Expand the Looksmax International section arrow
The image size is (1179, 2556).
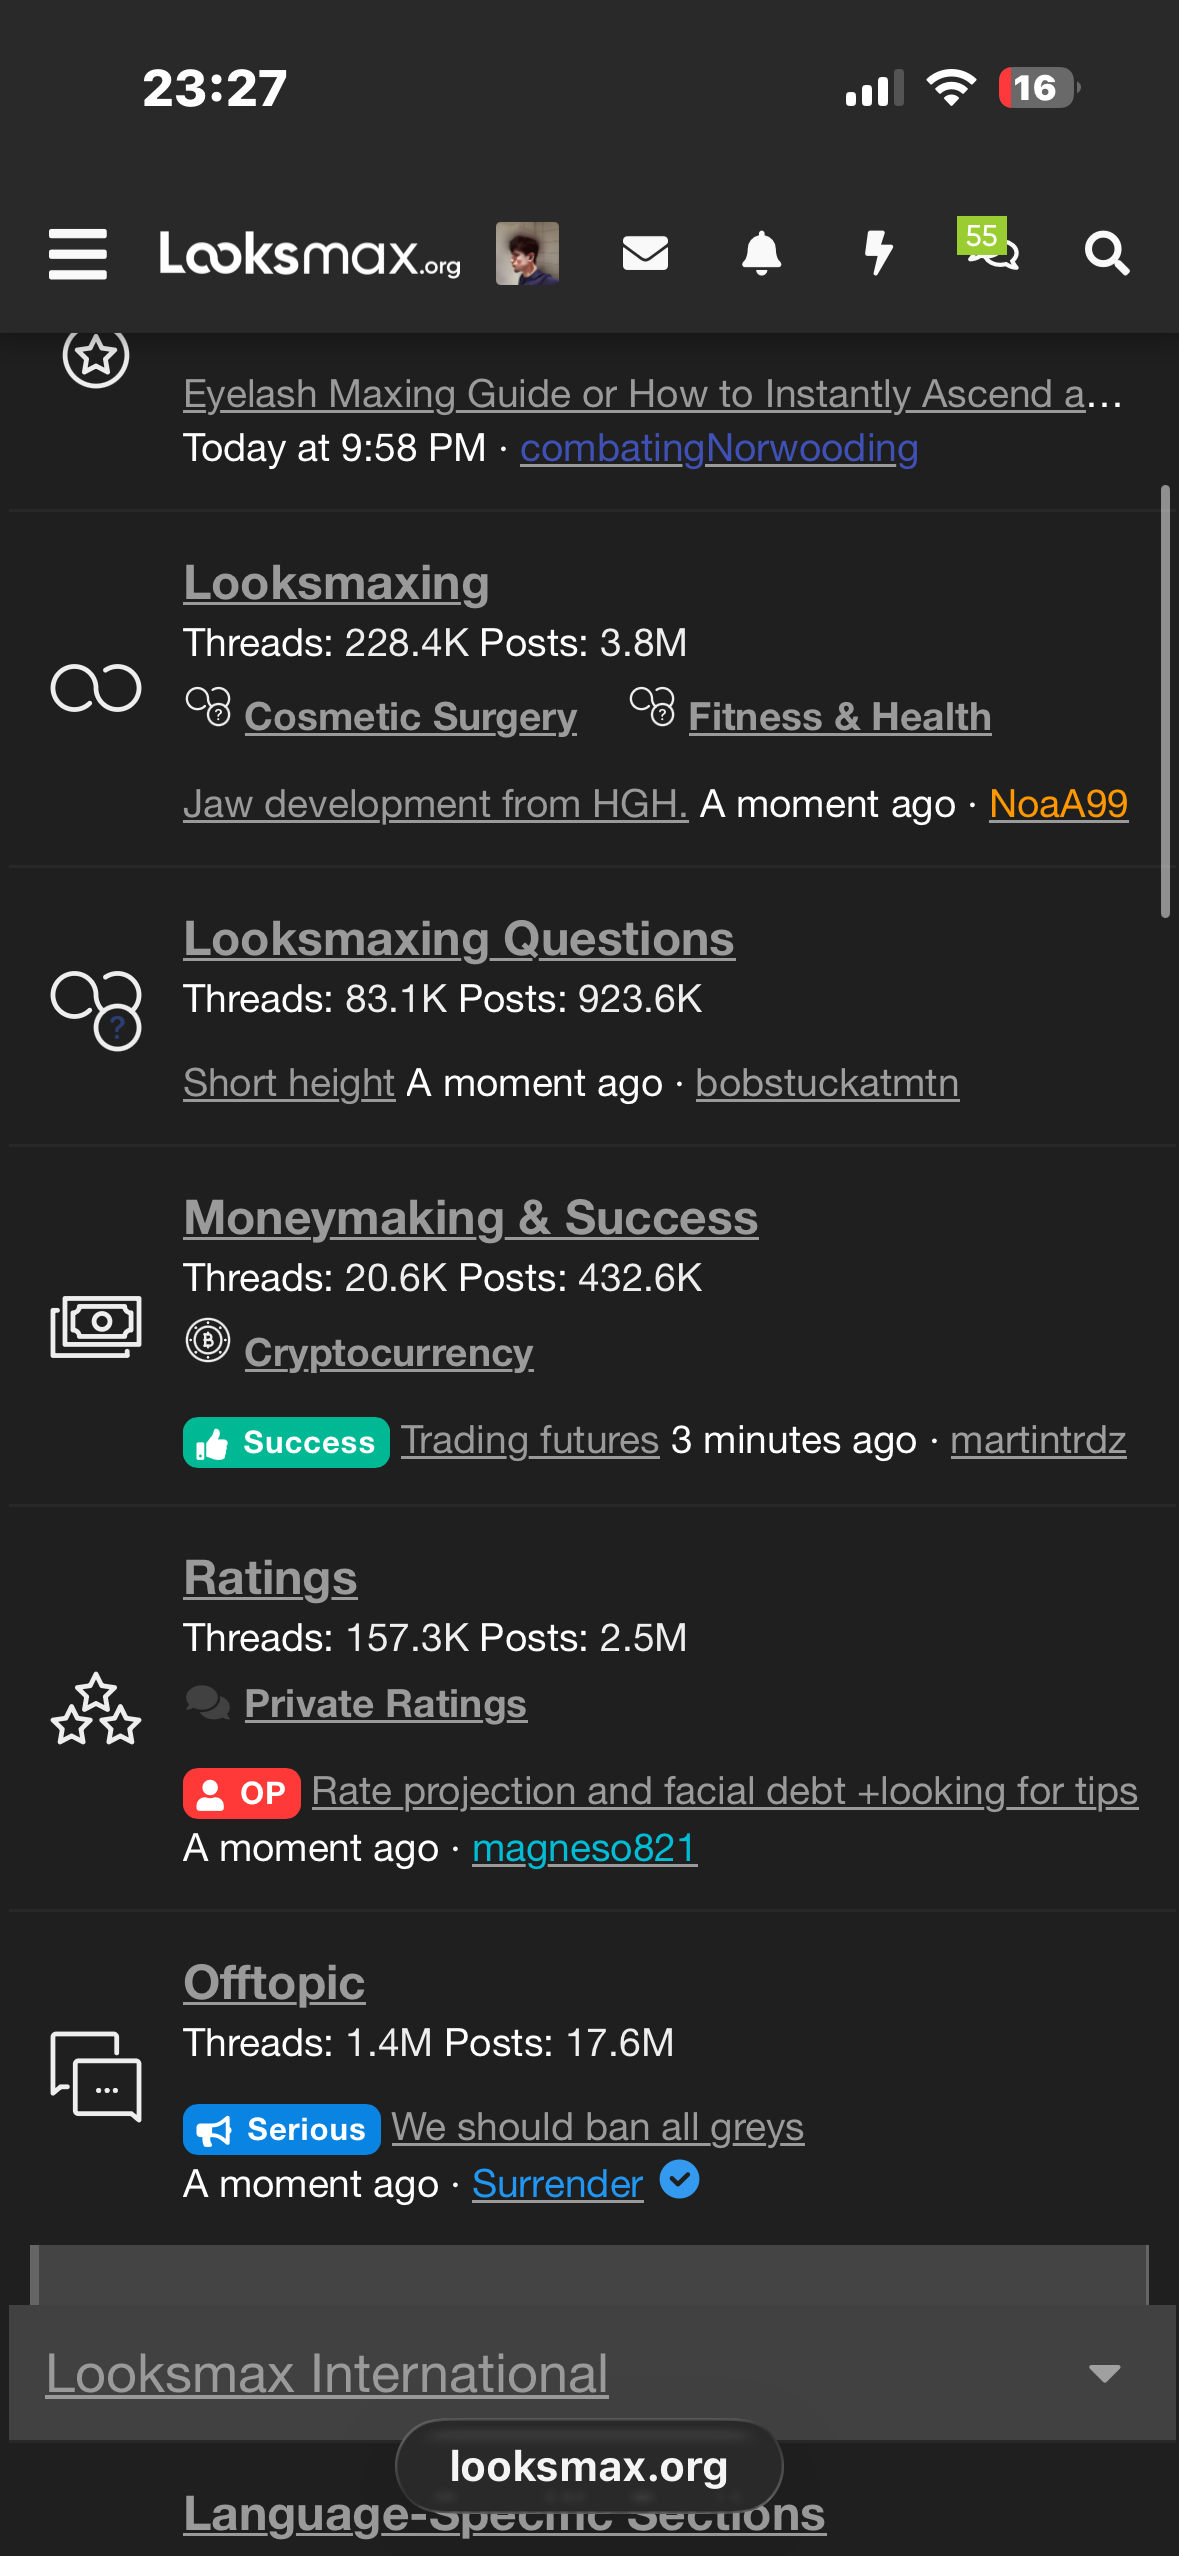1104,2373
